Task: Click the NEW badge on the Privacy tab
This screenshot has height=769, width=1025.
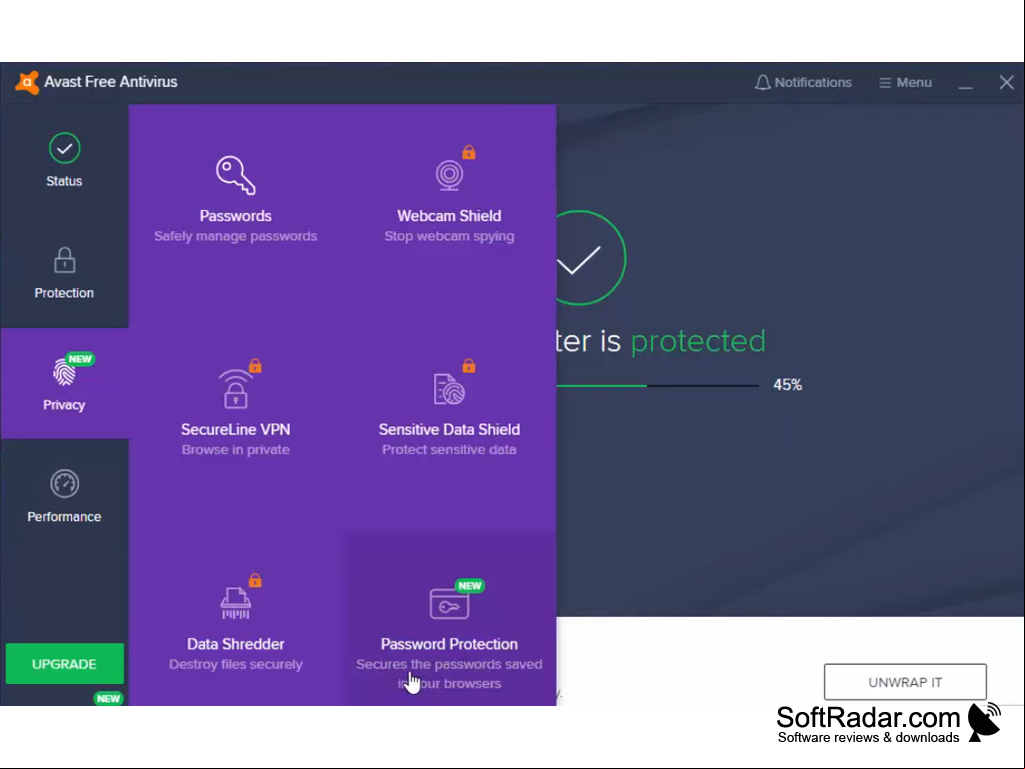Action: point(80,359)
